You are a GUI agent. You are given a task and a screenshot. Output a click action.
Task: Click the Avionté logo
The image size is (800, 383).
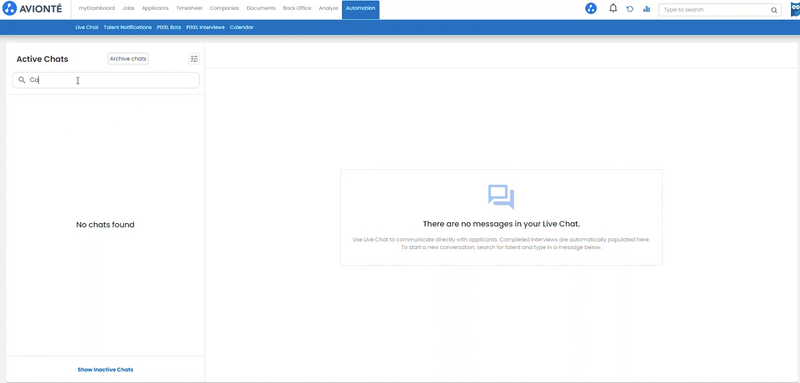coord(32,9)
